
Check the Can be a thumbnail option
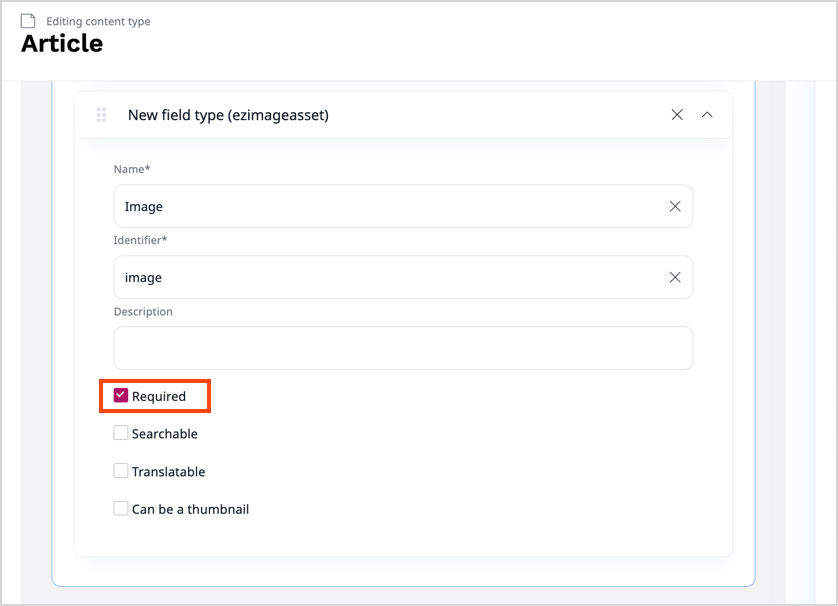(x=121, y=508)
